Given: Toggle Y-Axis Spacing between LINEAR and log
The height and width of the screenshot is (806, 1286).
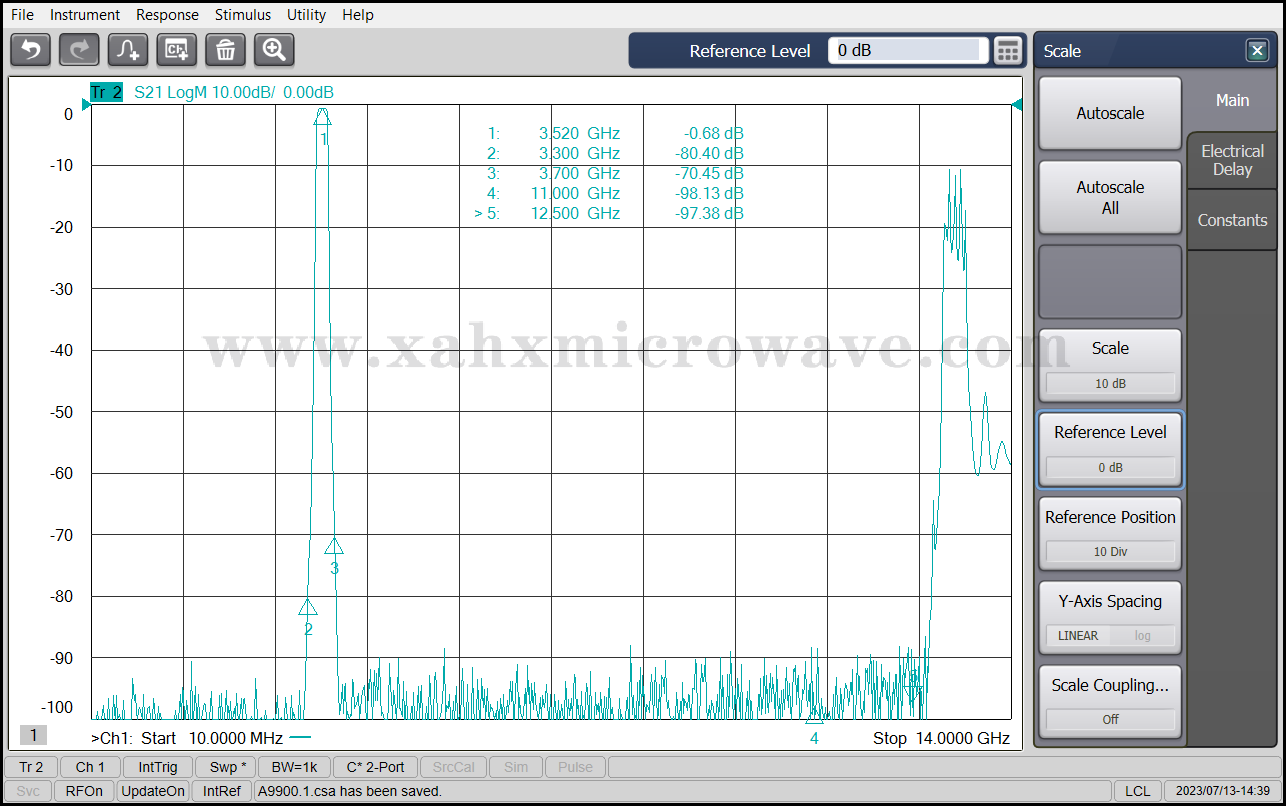Looking at the screenshot, I should pyautogui.click(x=1110, y=635).
